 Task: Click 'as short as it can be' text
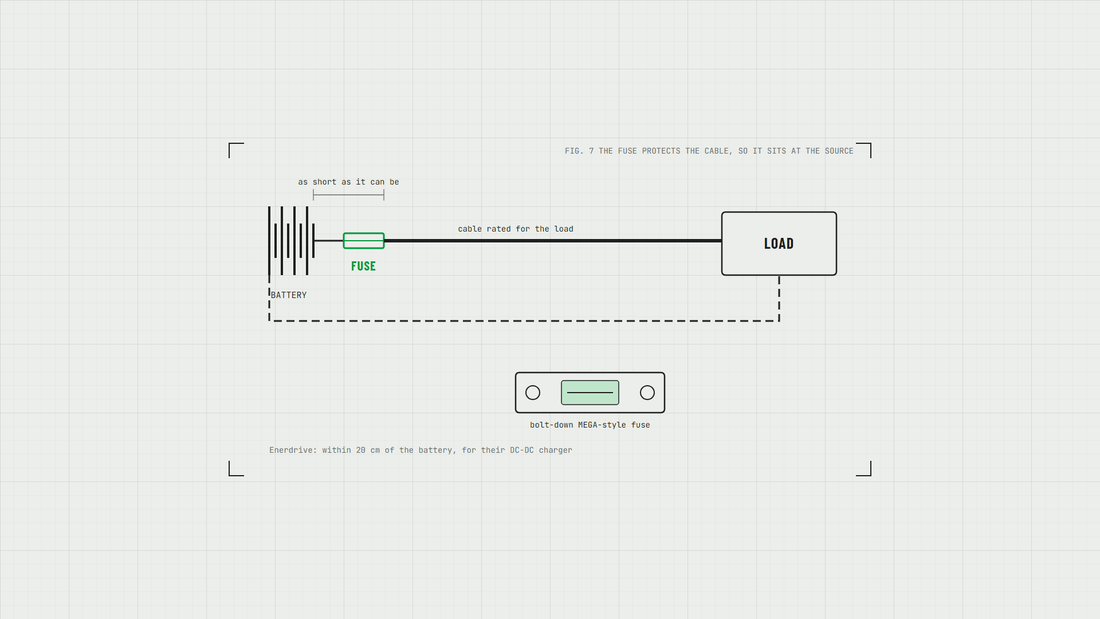point(349,182)
